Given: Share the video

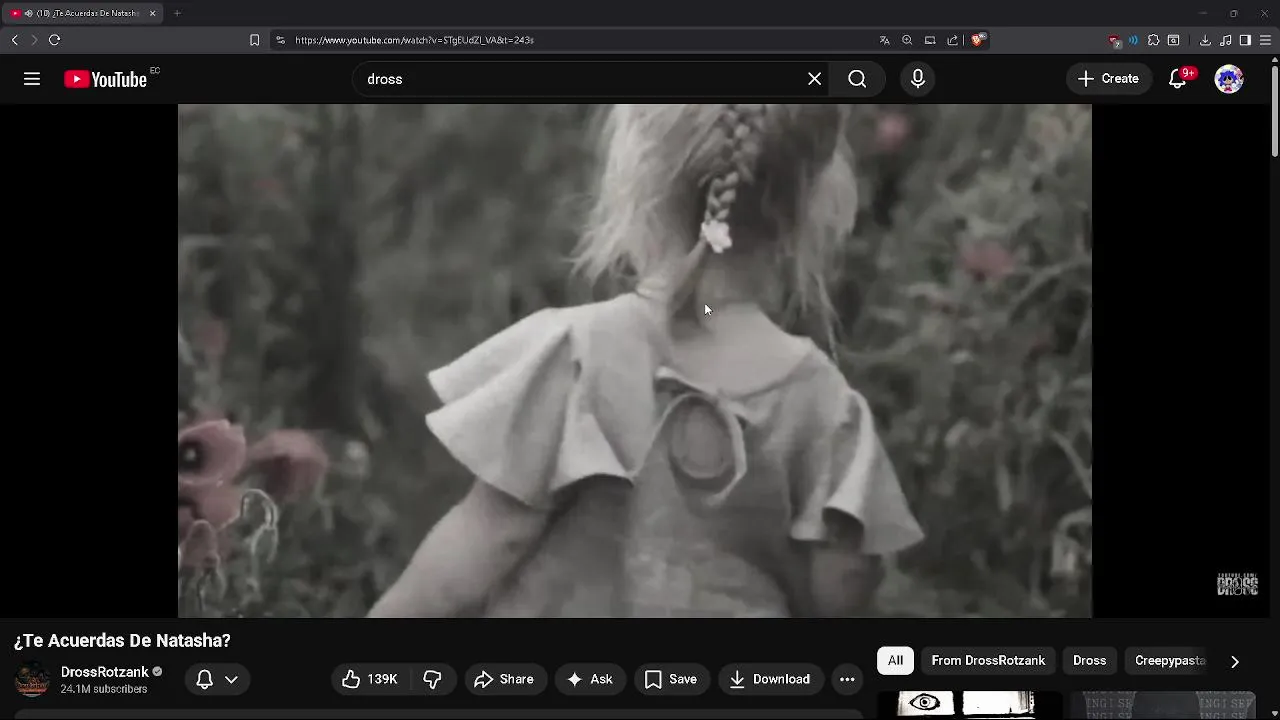Looking at the screenshot, I should point(504,679).
